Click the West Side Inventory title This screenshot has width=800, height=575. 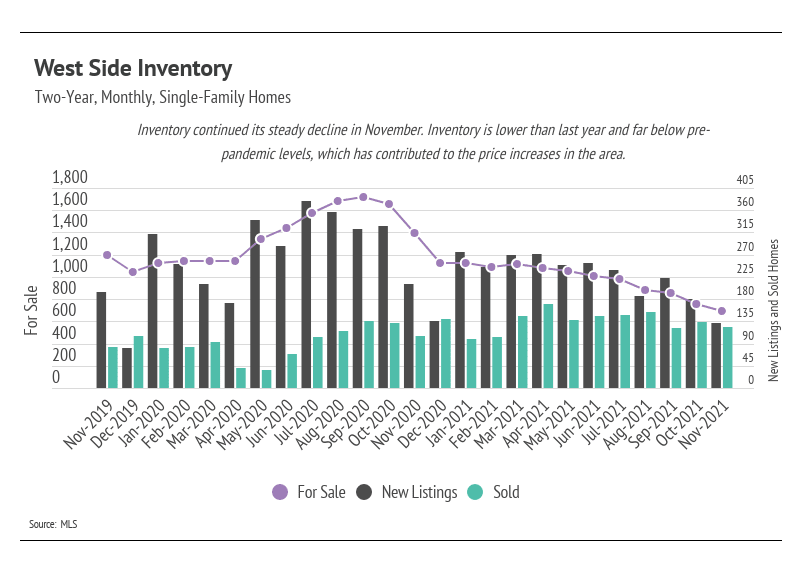tap(133, 68)
